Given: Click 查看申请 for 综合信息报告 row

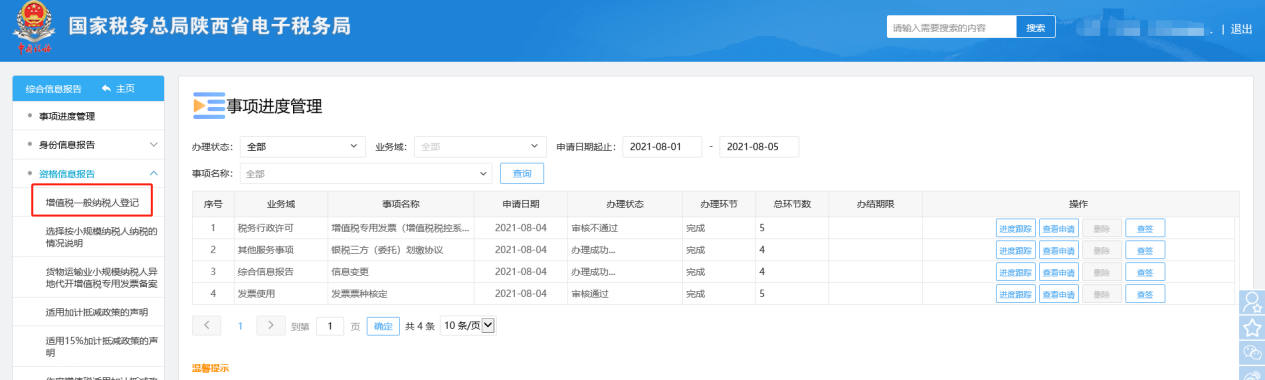Looking at the screenshot, I should tap(1059, 272).
